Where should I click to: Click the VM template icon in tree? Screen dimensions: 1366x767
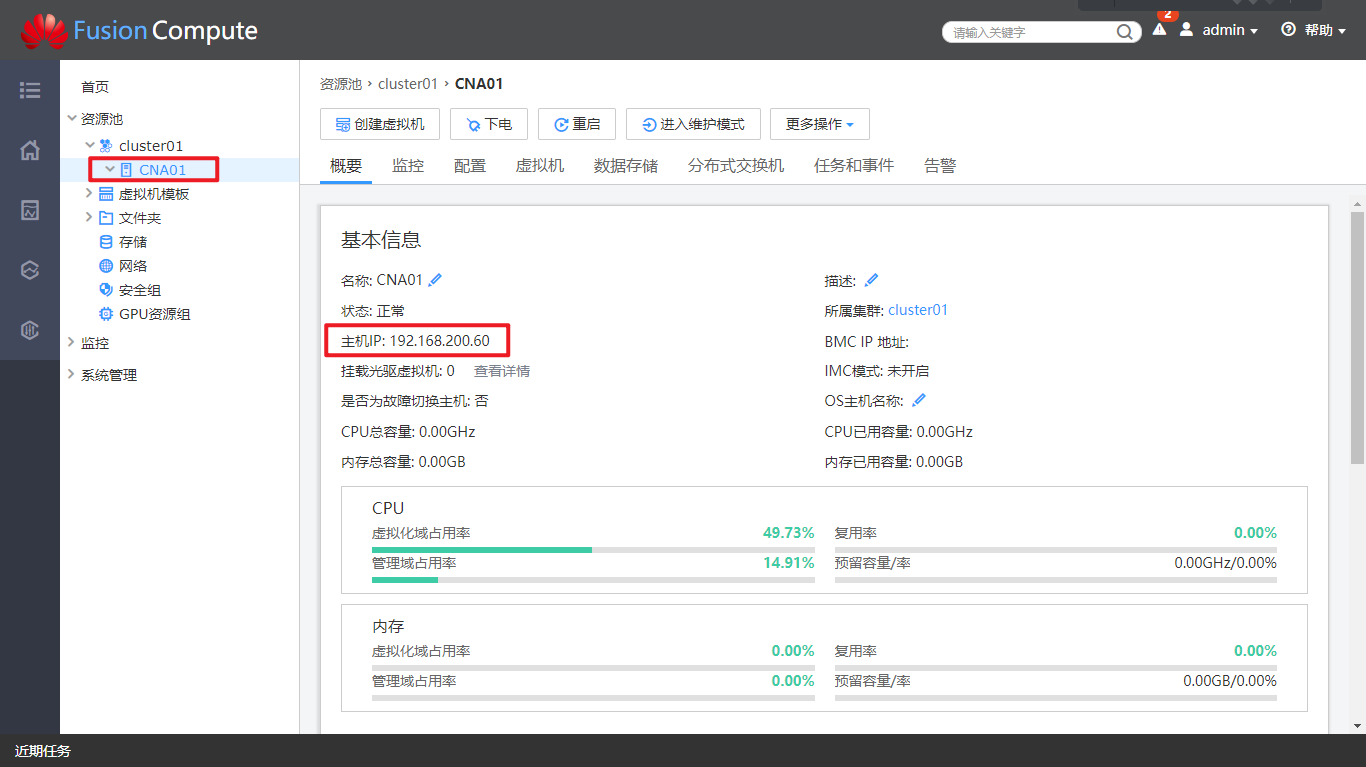pyautogui.click(x=106, y=194)
